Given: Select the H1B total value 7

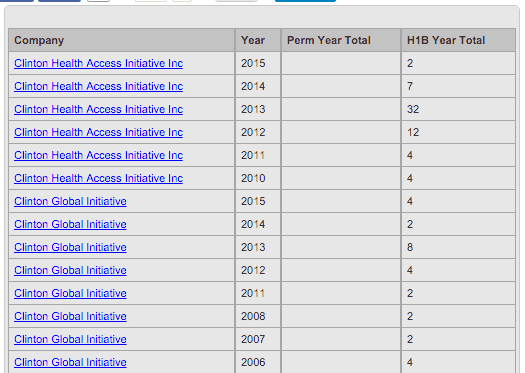Looking at the screenshot, I should click(x=410, y=86).
